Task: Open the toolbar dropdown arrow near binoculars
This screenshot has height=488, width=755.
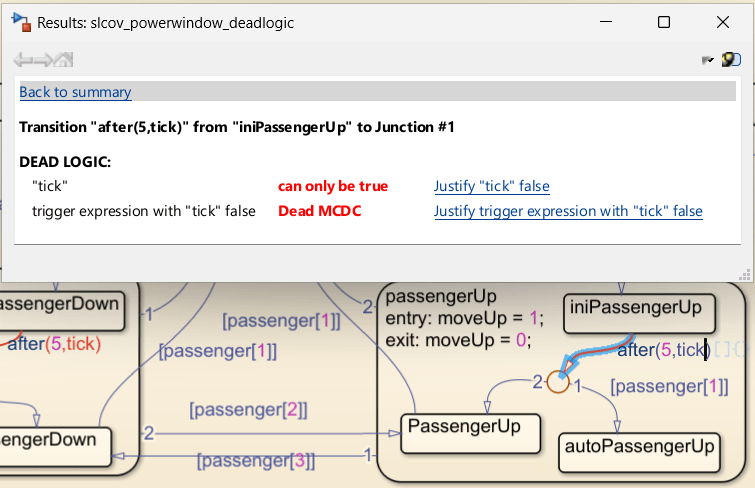Action: (x=708, y=60)
